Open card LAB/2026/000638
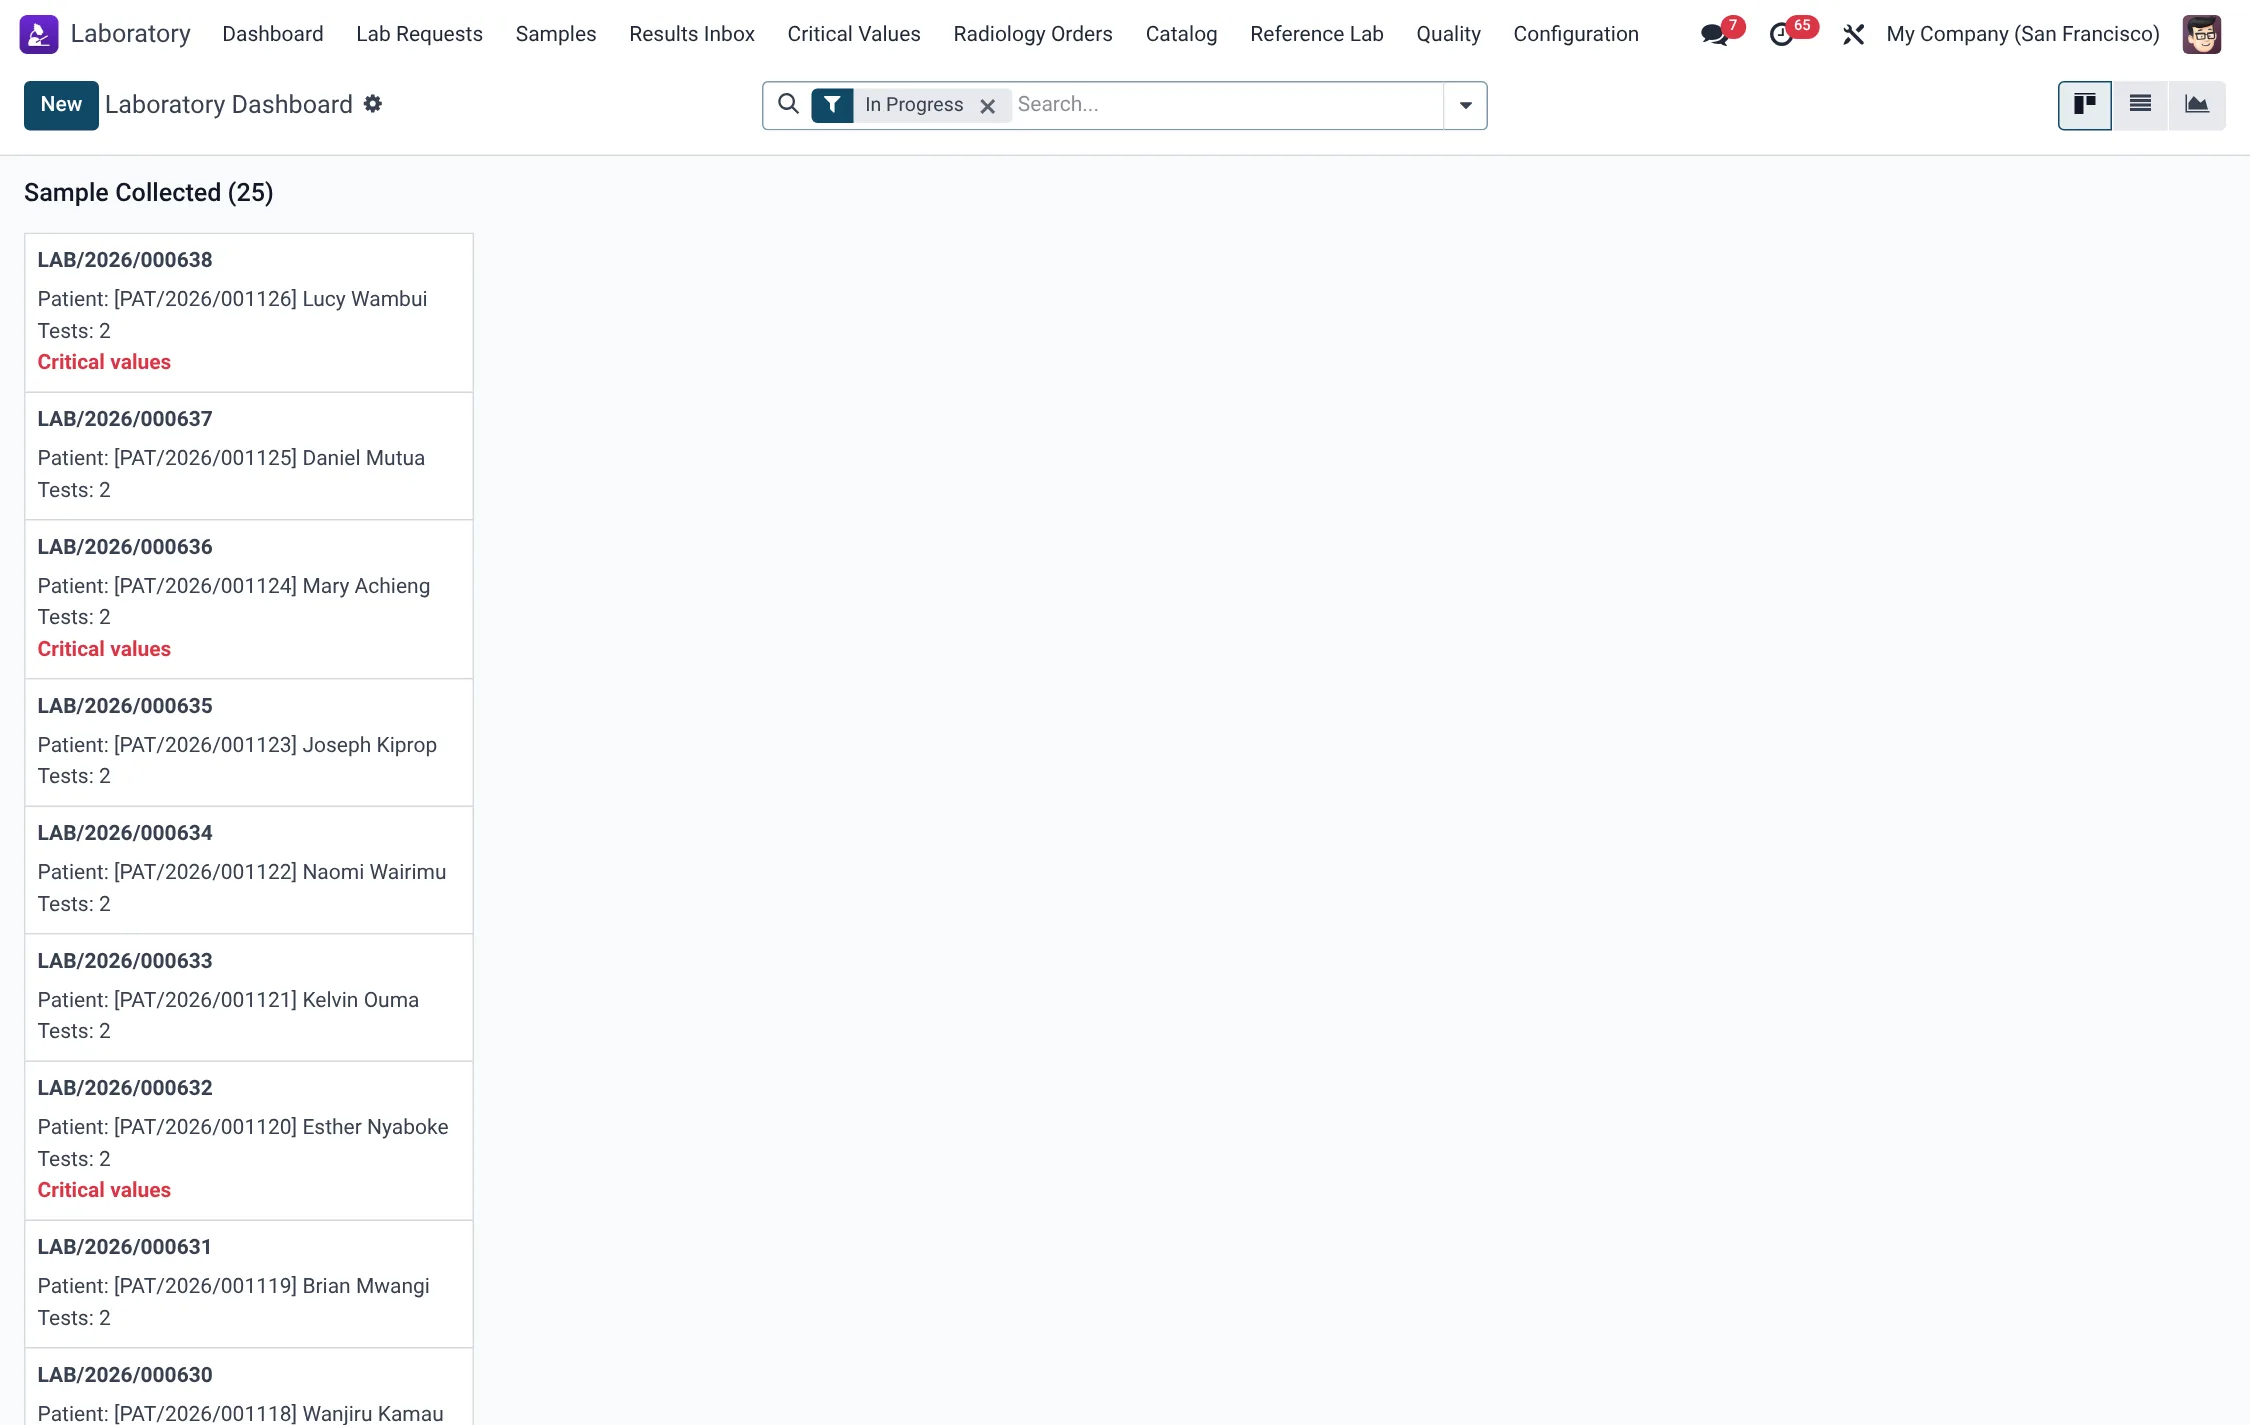Viewport: 2250px width, 1425px height. 249,313
